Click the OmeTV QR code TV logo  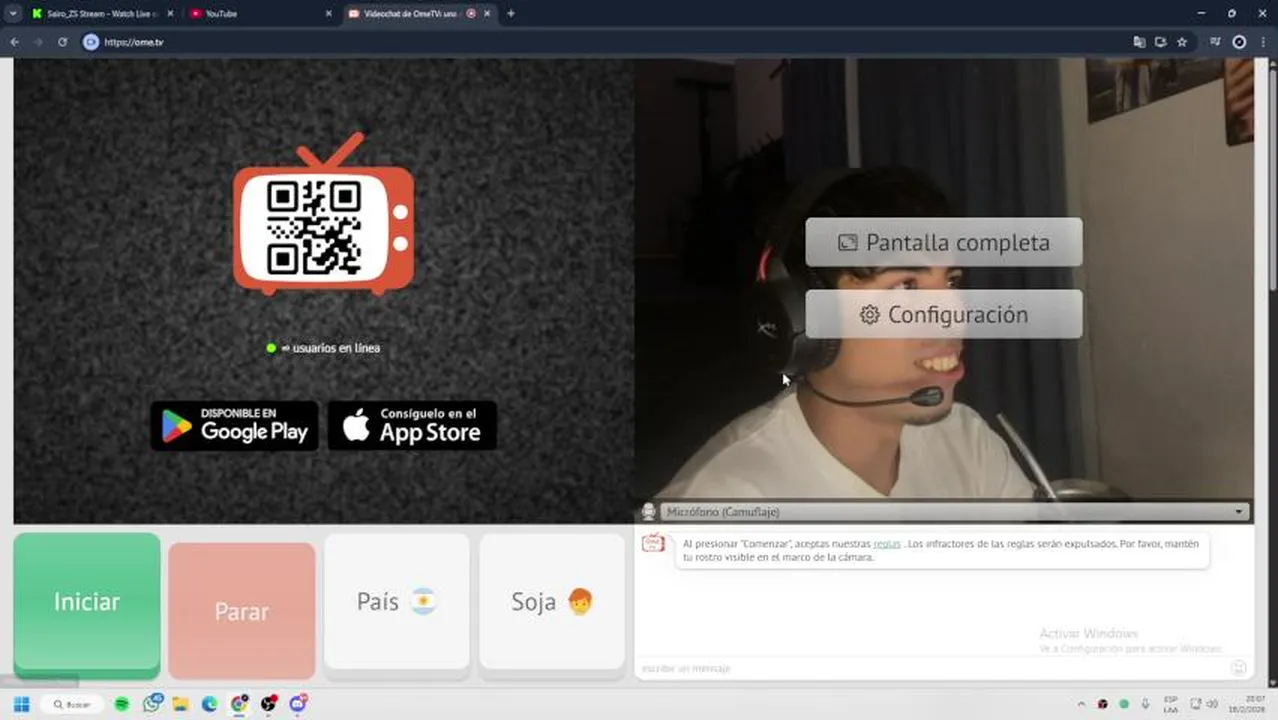point(323,214)
